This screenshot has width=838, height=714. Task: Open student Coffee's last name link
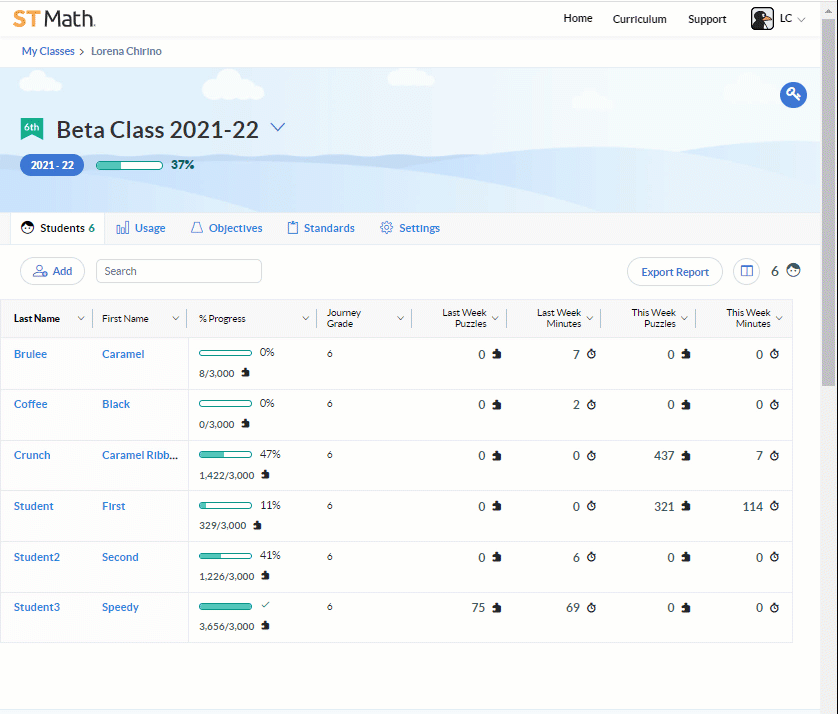click(x=30, y=404)
